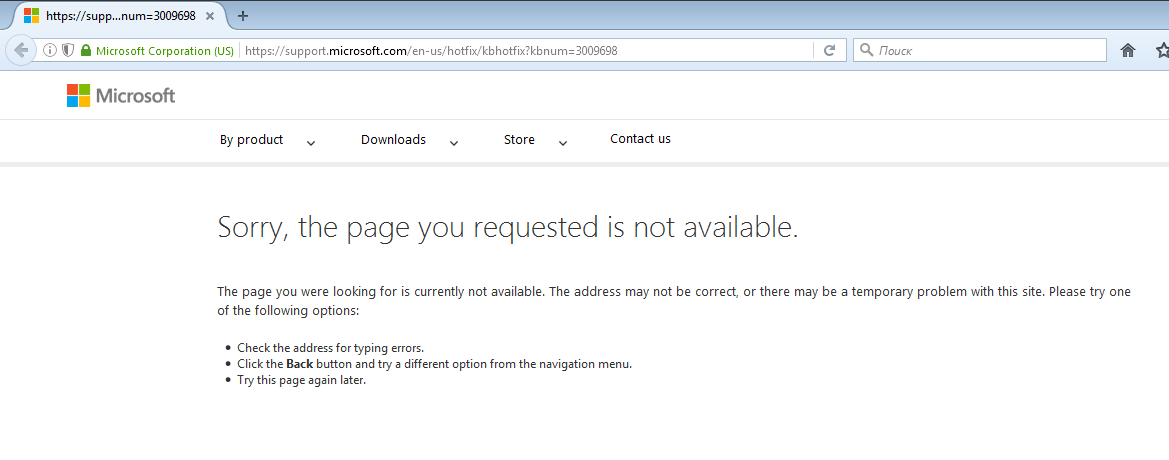
Task: Click green padlock security icon
Action: [x=86, y=51]
